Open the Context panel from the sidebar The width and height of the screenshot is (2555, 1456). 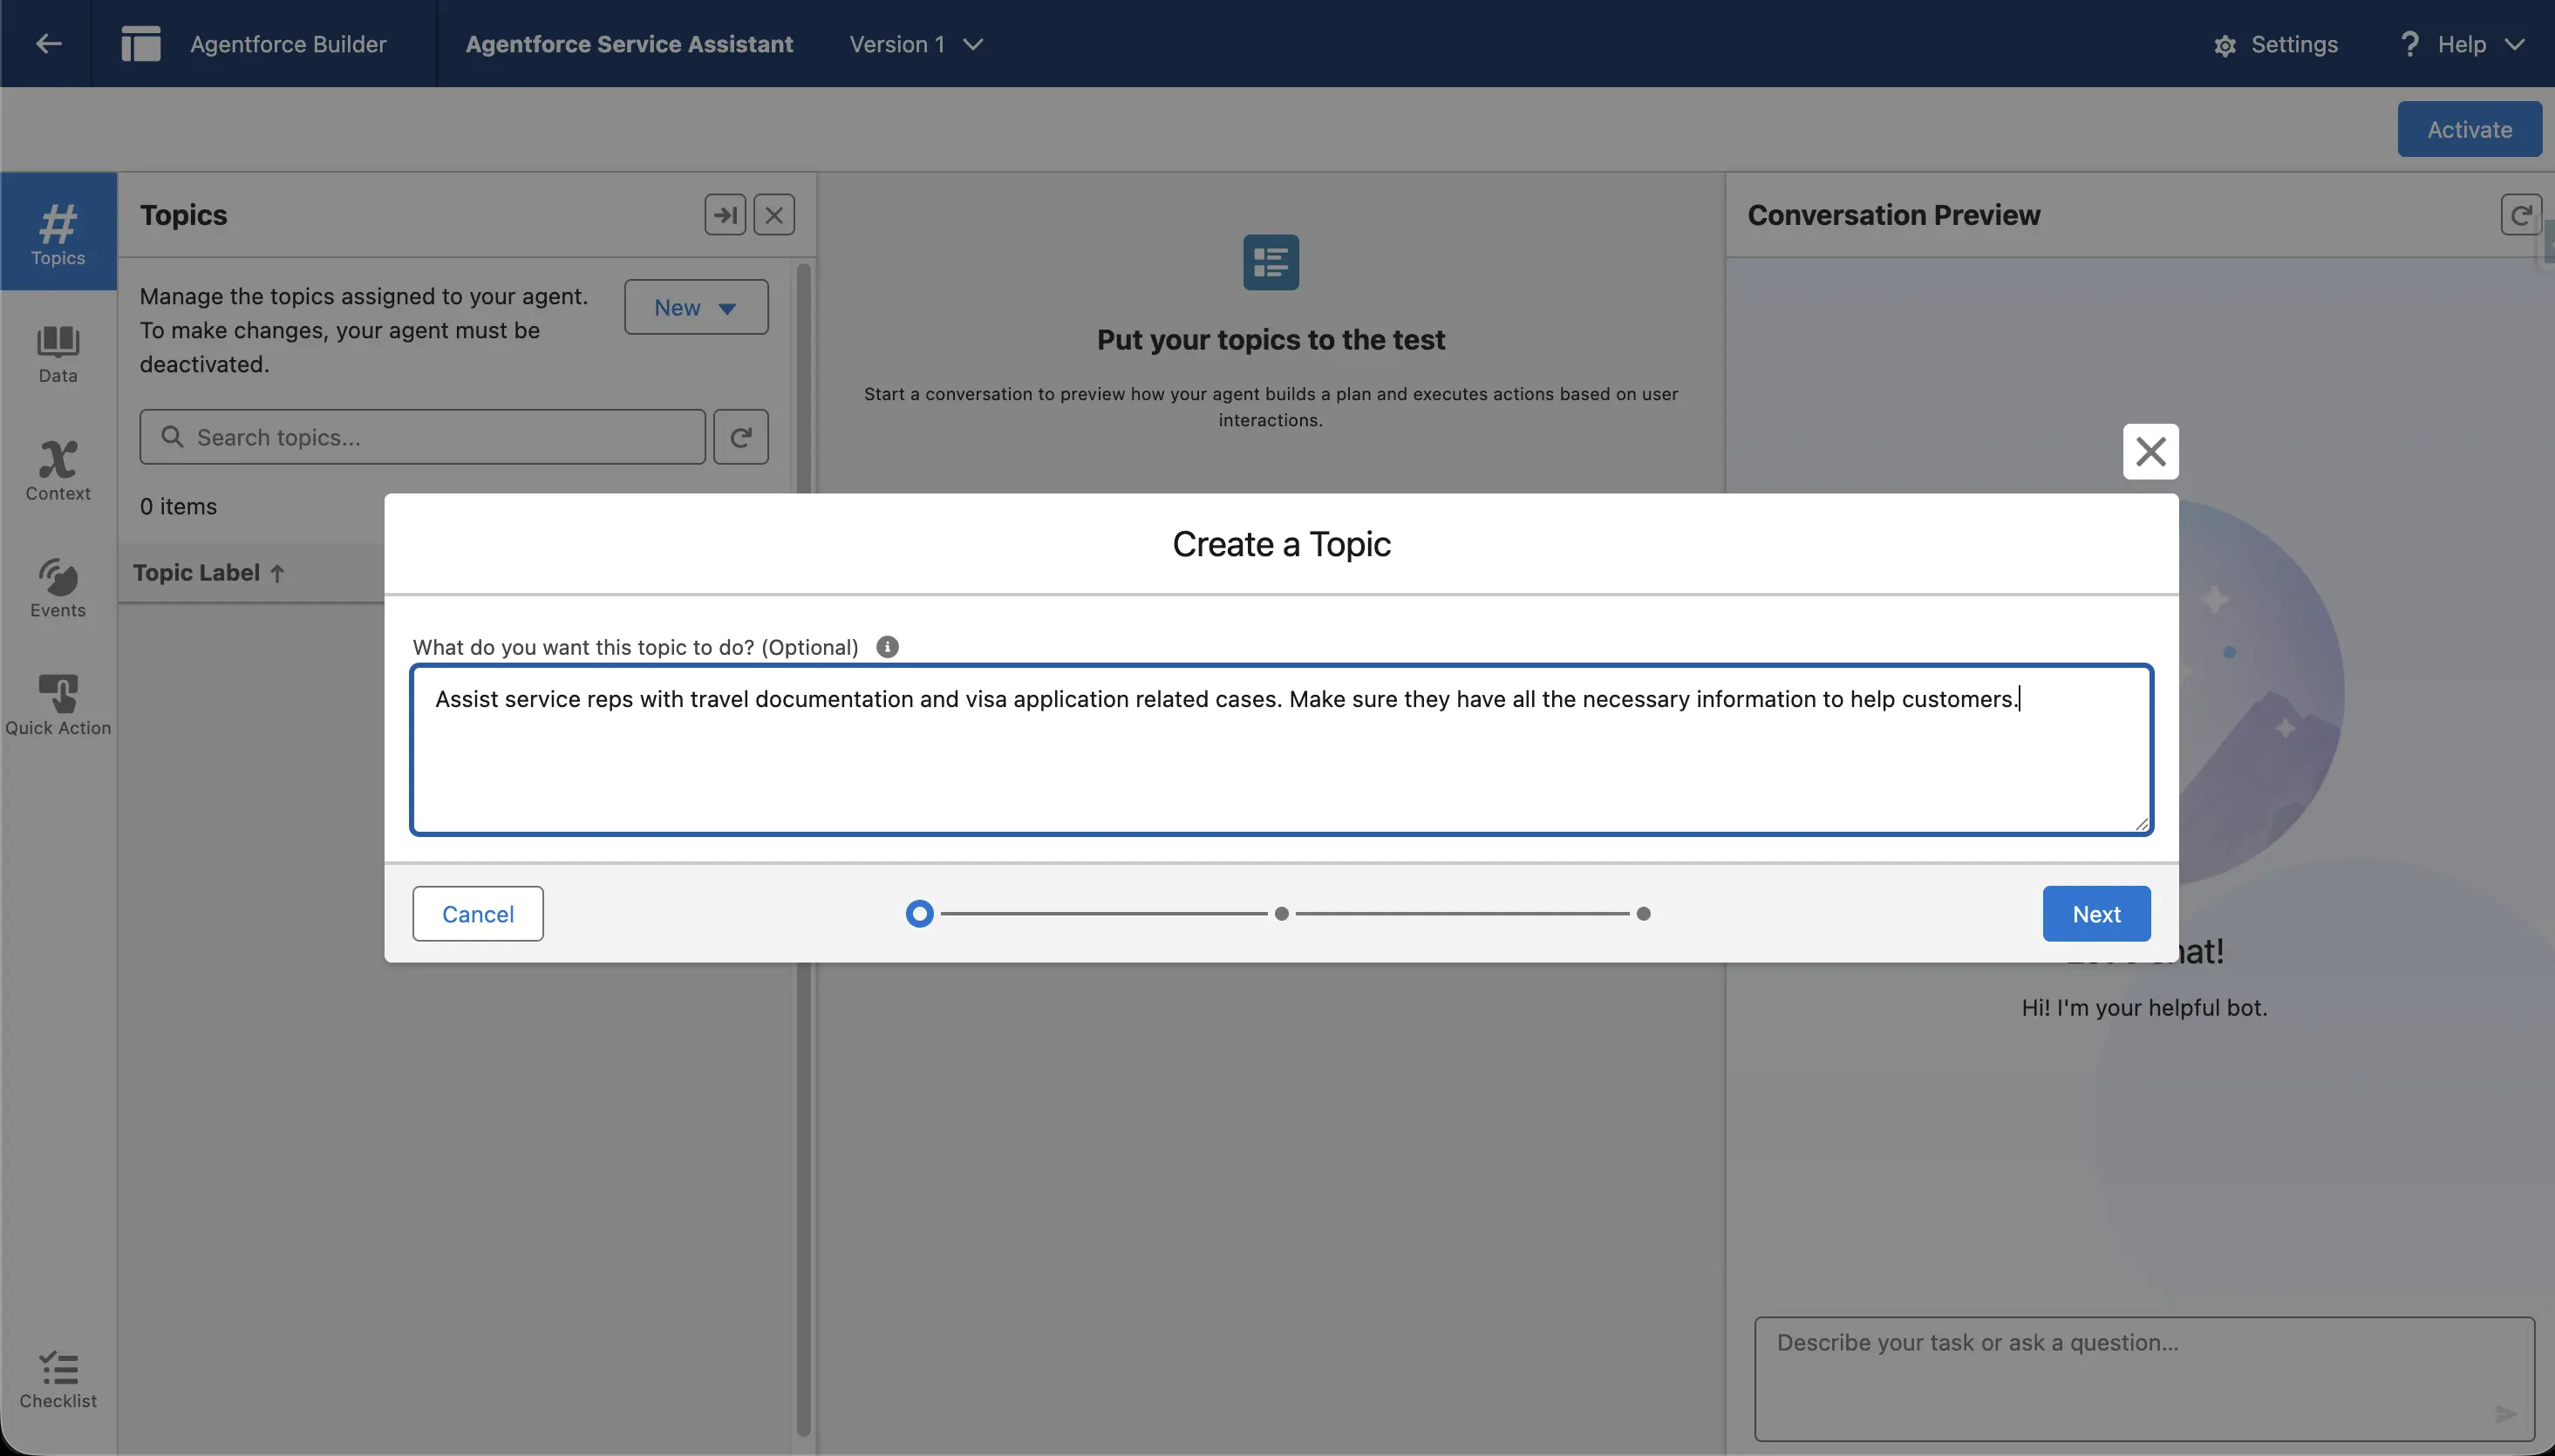(x=57, y=470)
